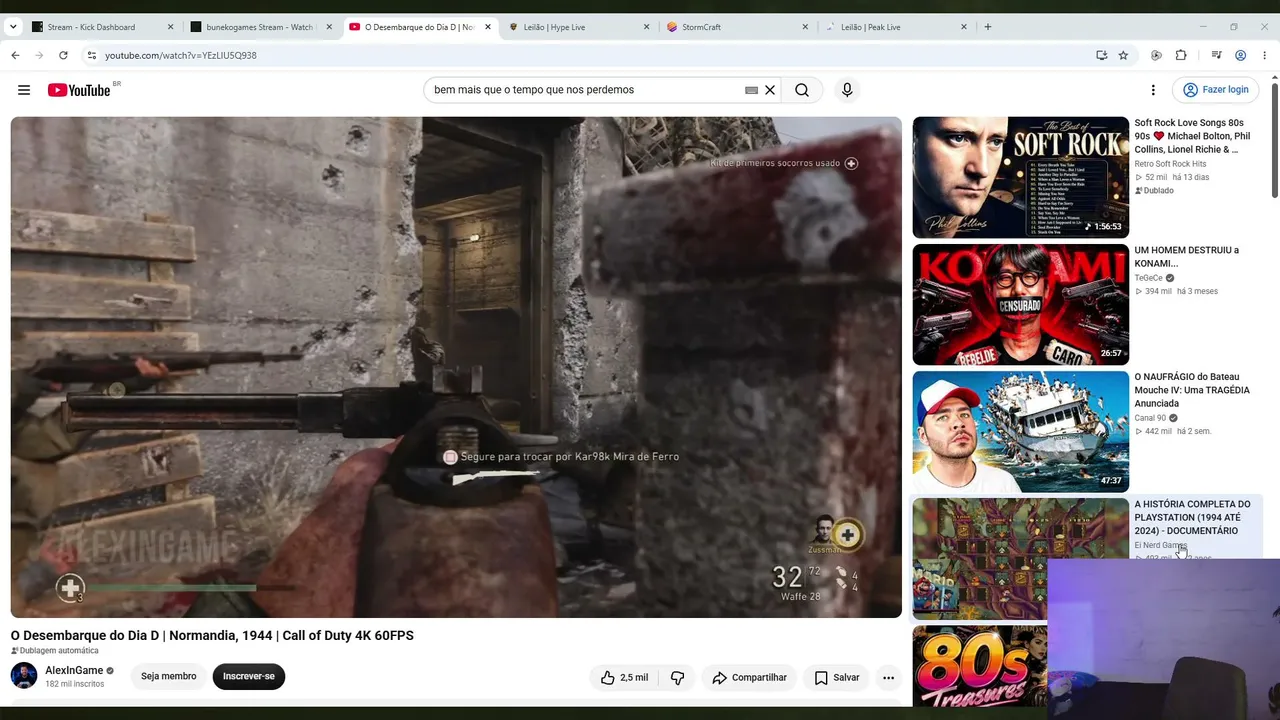Click the Seja membro button
1280x720 pixels.
pos(169,676)
